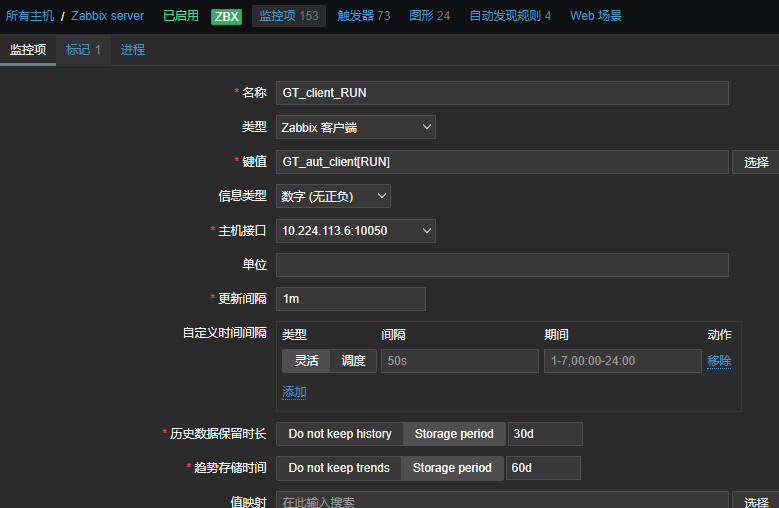Open the 触发器 73 section
Image resolution: width=779 pixels, height=508 pixels.
[364, 16]
